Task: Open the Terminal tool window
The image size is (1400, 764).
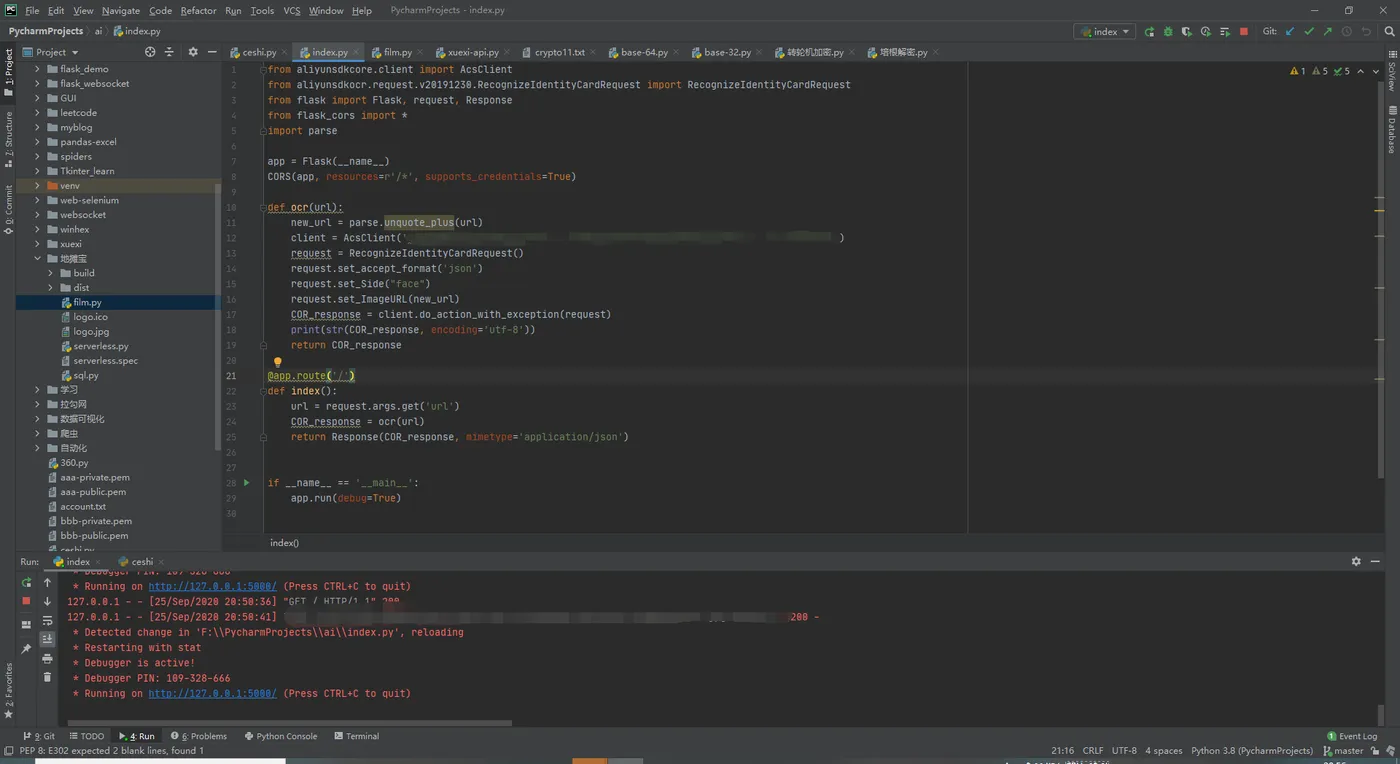Action: point(356,736)
